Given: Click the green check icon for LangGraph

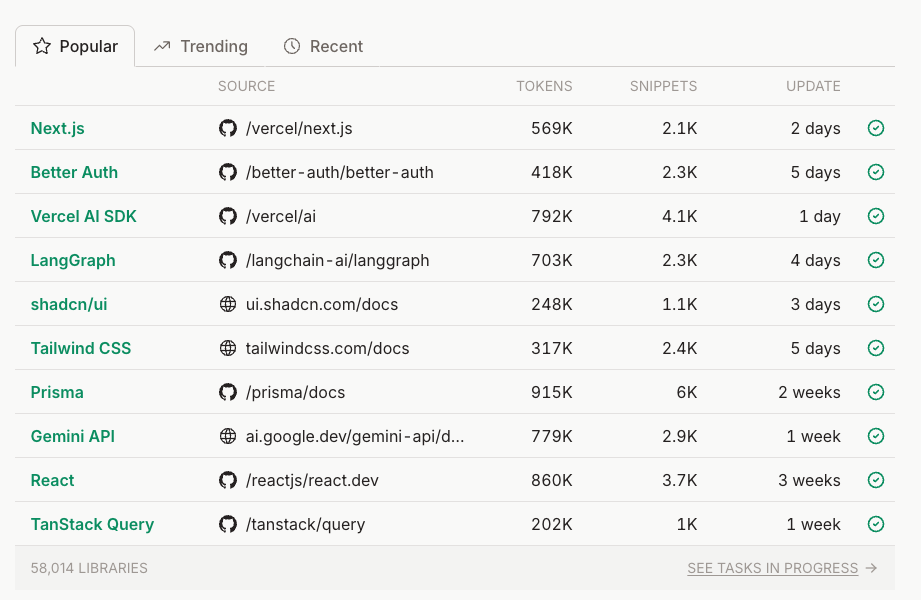Looking at the screenshot, I should (x=876, y=260).
